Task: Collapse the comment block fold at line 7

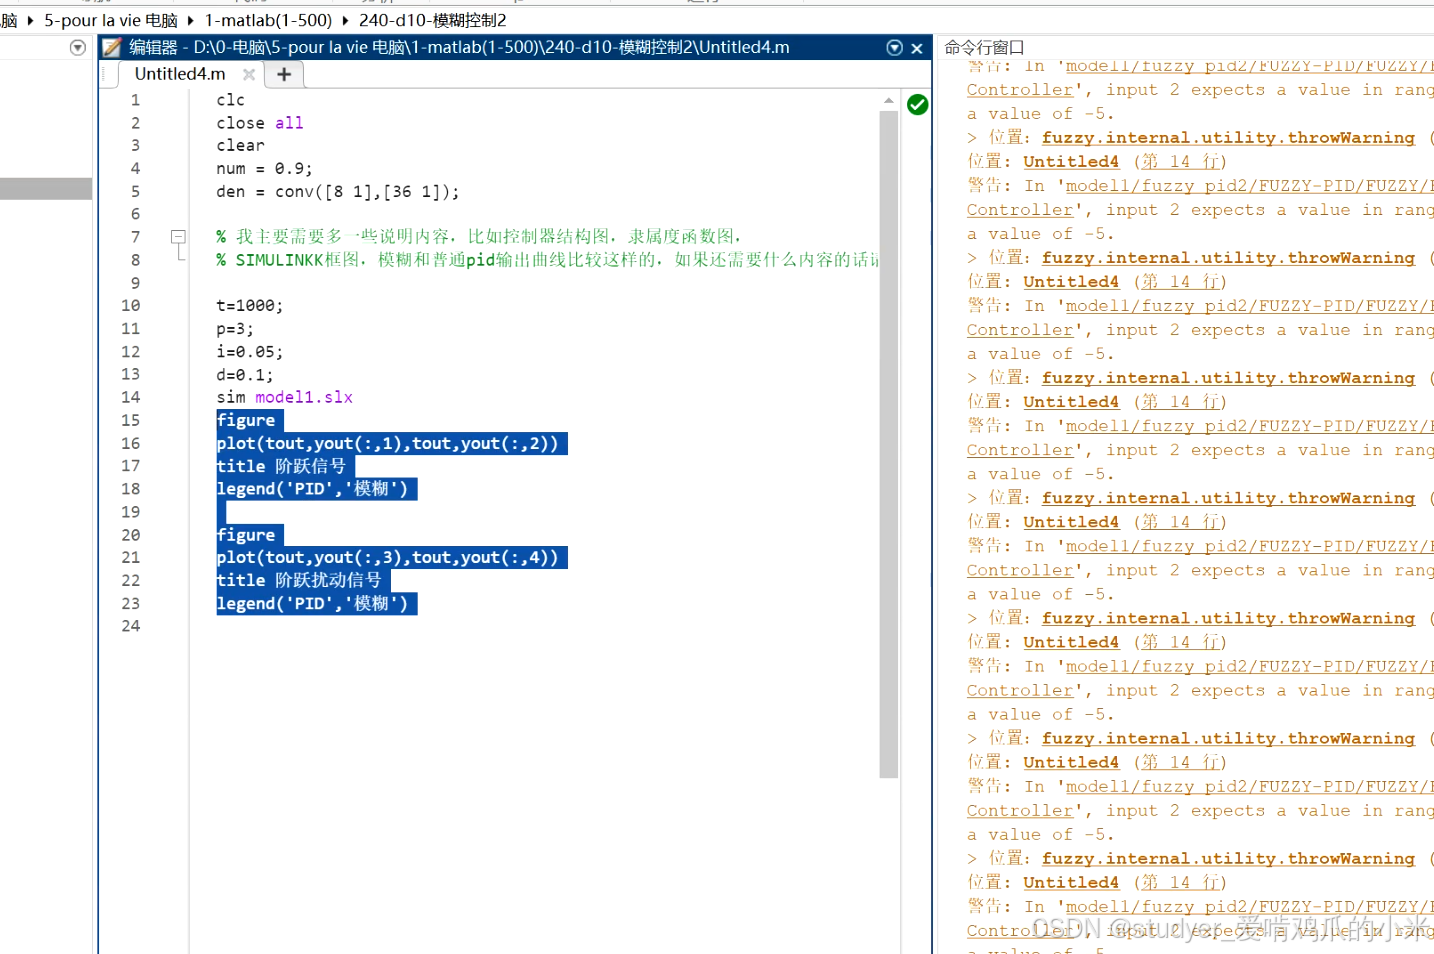Action: 178,237
